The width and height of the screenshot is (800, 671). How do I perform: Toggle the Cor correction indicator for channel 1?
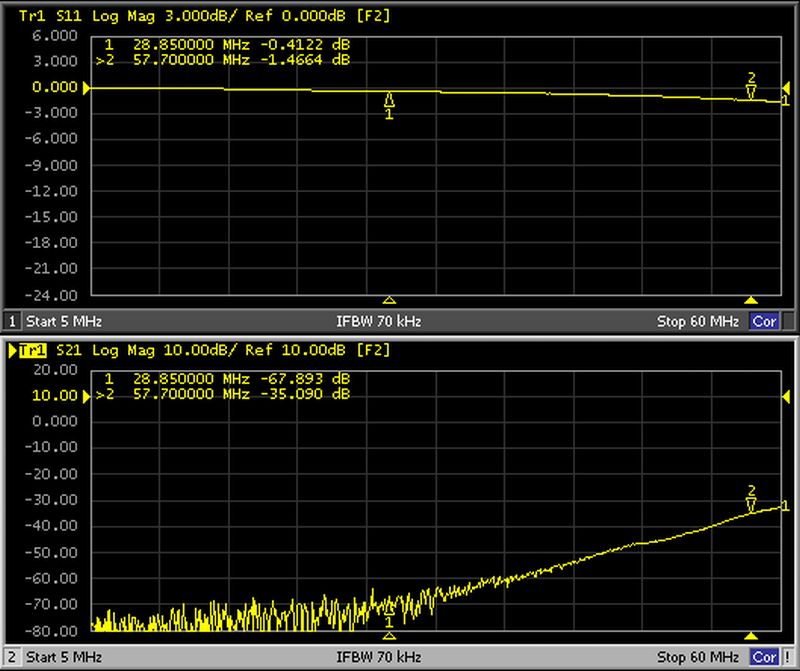(x=764, y=321)
